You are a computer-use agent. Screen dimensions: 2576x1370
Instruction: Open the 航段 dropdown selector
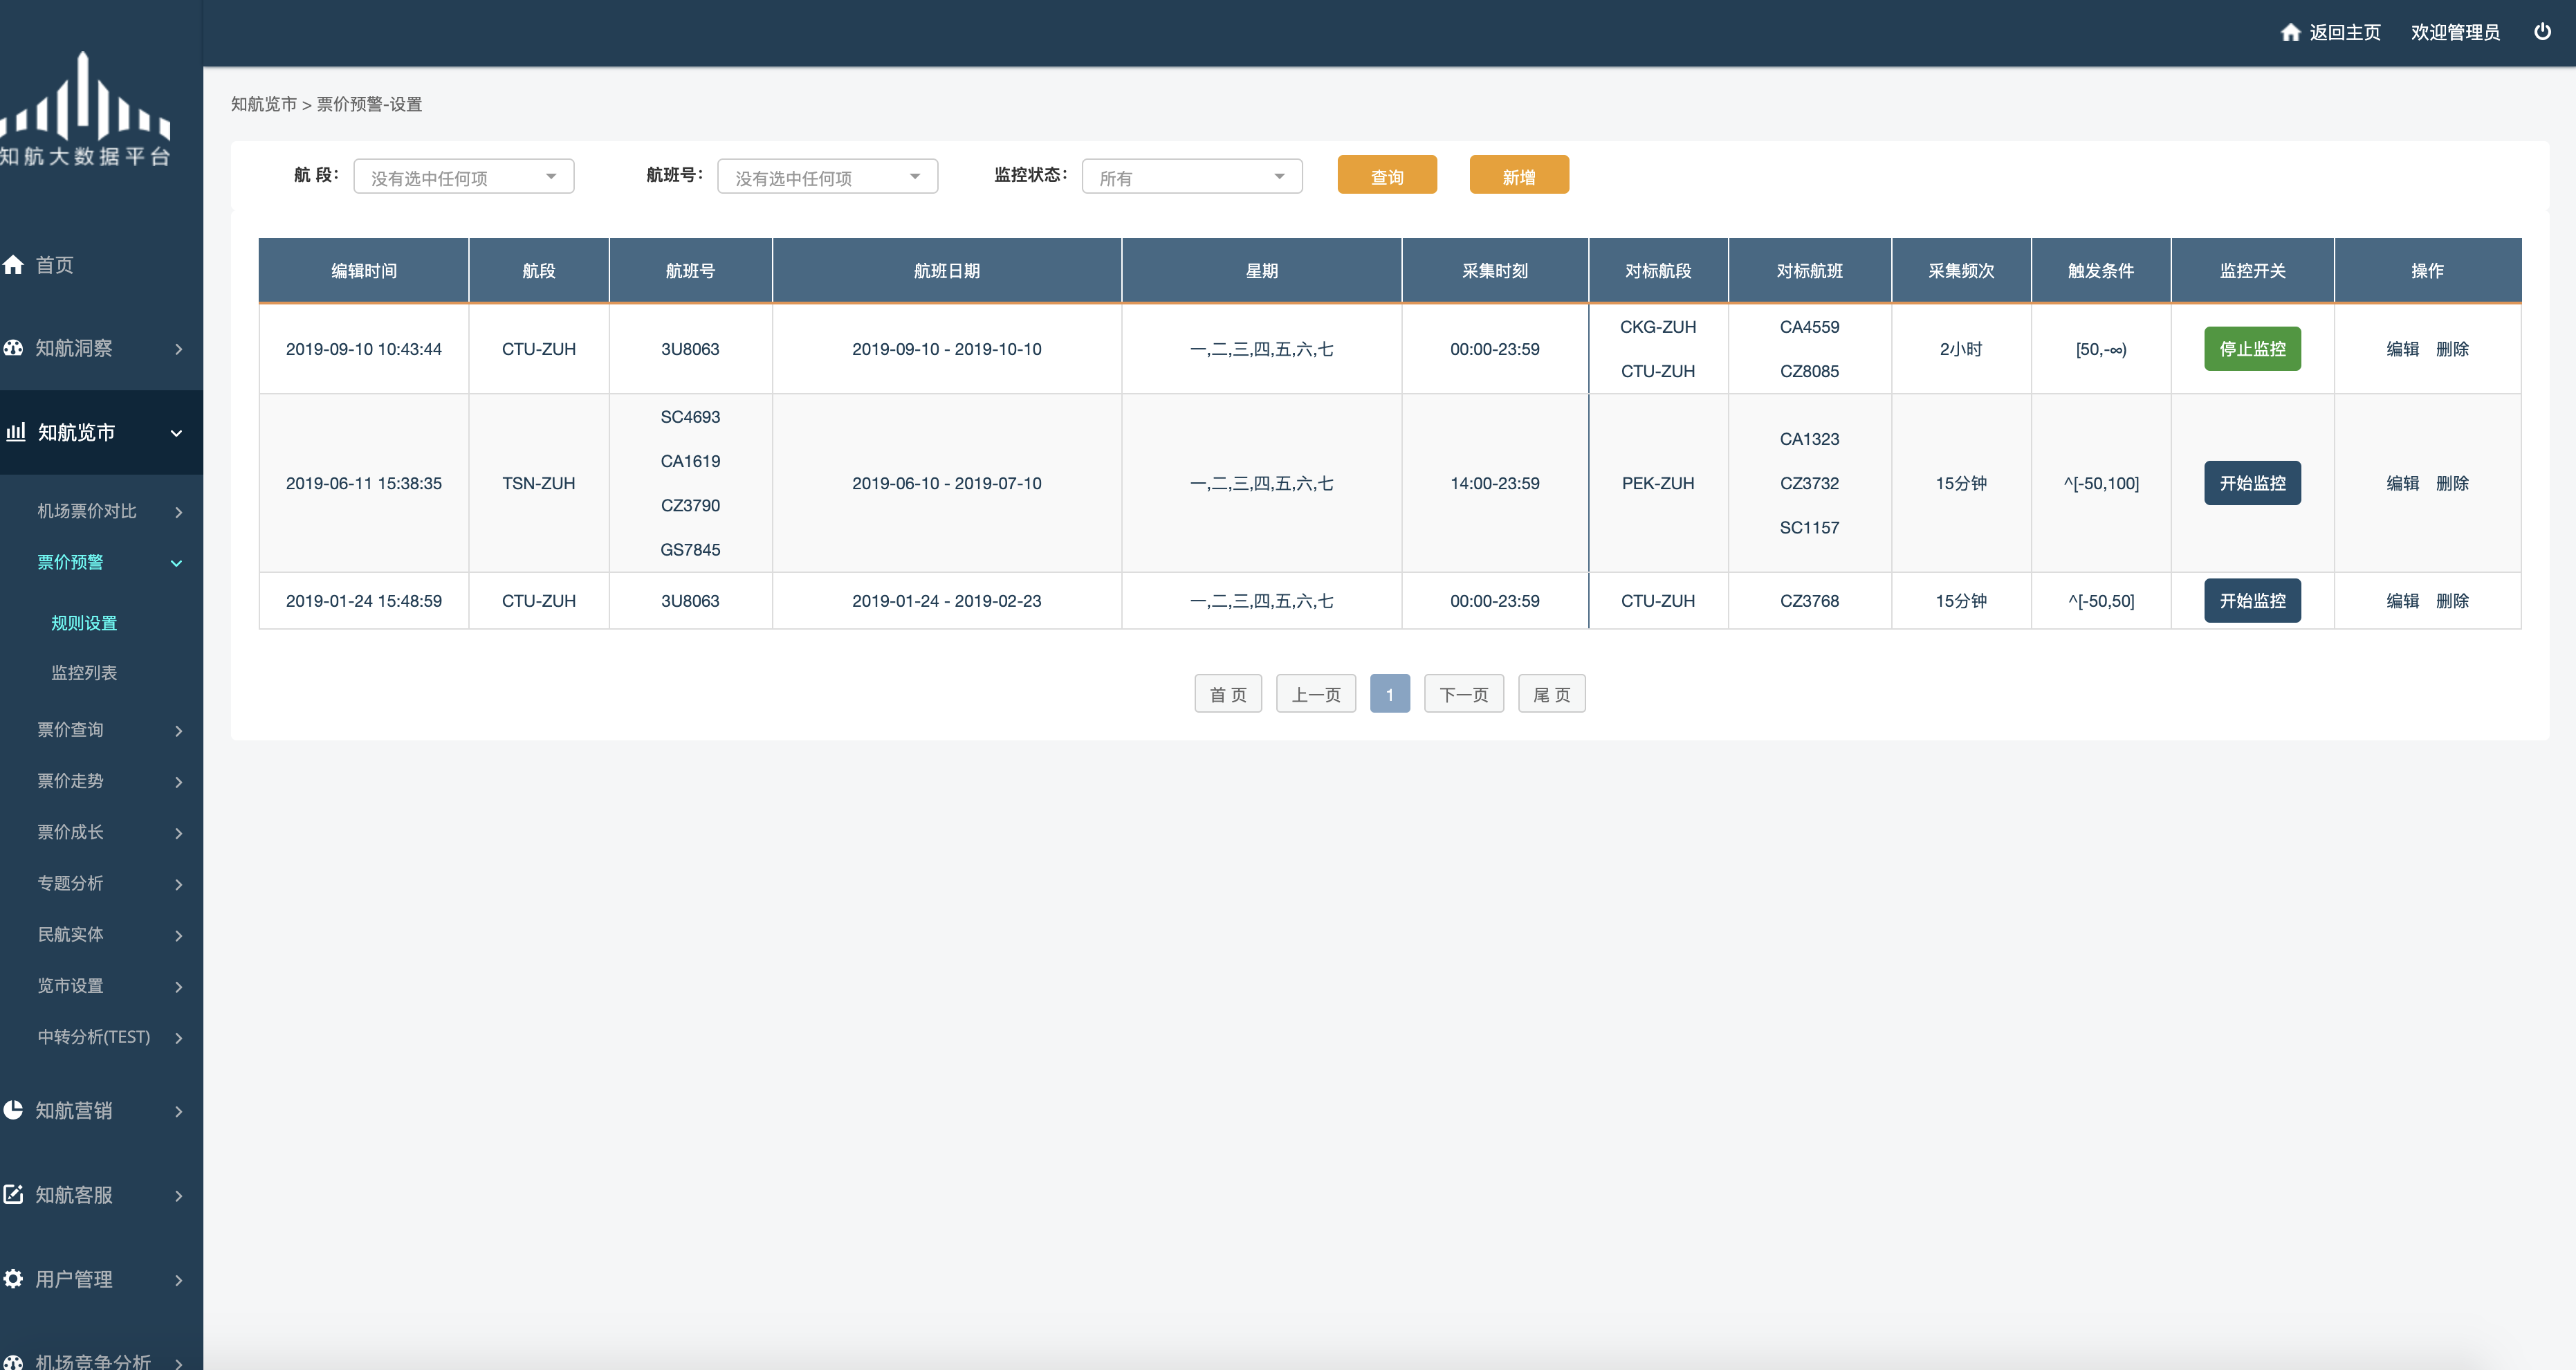463,177
